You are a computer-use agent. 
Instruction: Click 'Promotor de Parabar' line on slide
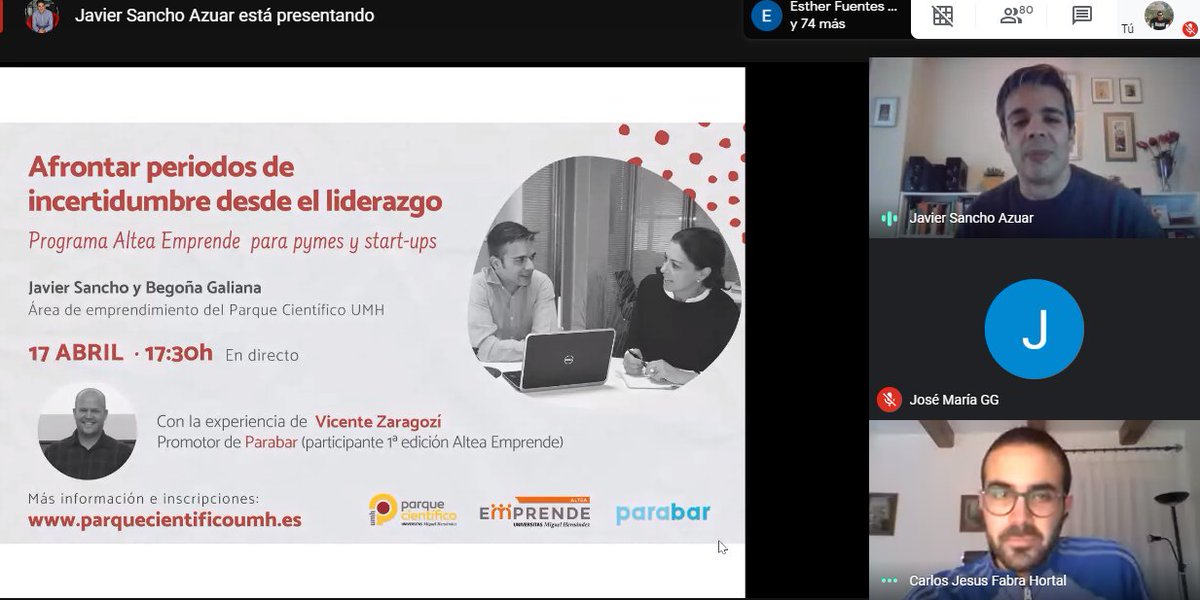(x=360, y=442)
